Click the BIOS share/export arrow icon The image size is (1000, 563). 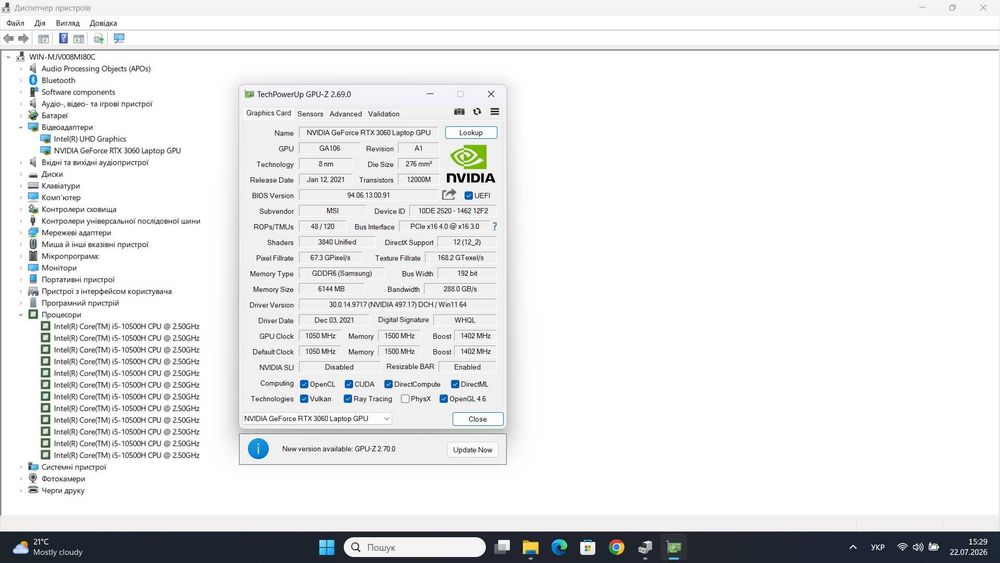(449, 194)
